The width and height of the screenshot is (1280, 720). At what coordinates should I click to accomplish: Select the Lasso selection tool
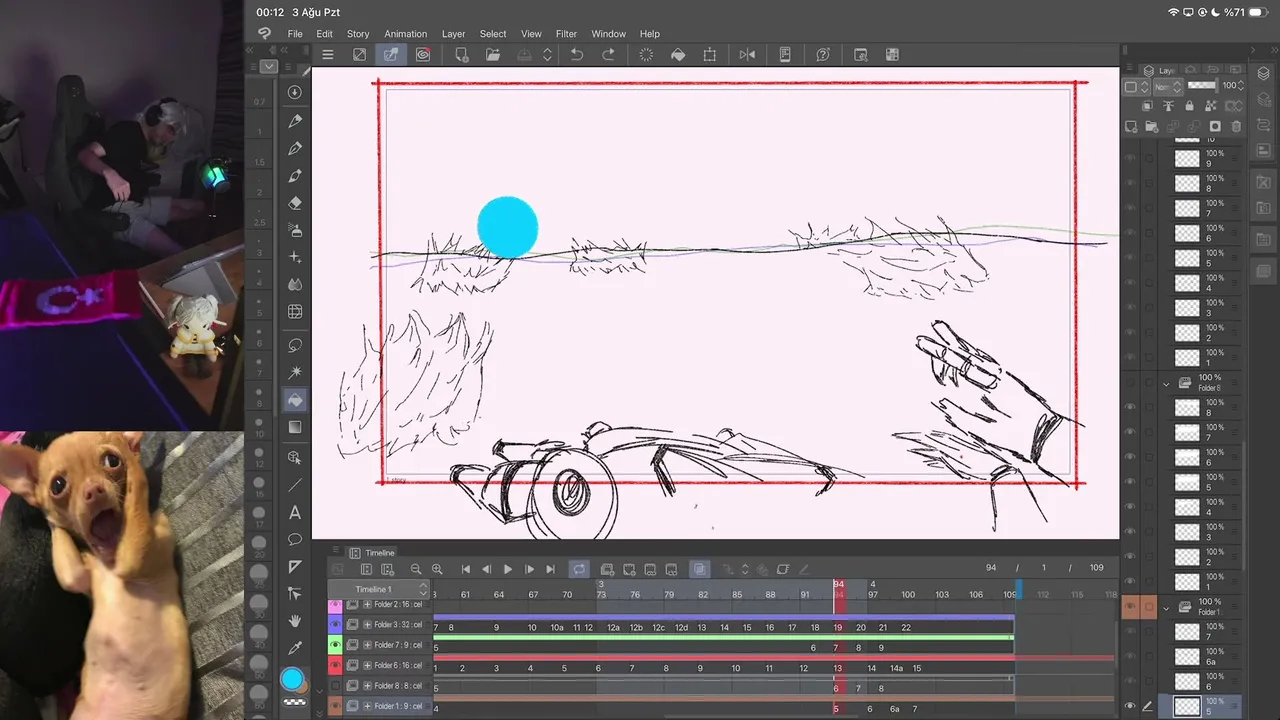(x=295, y=345)
